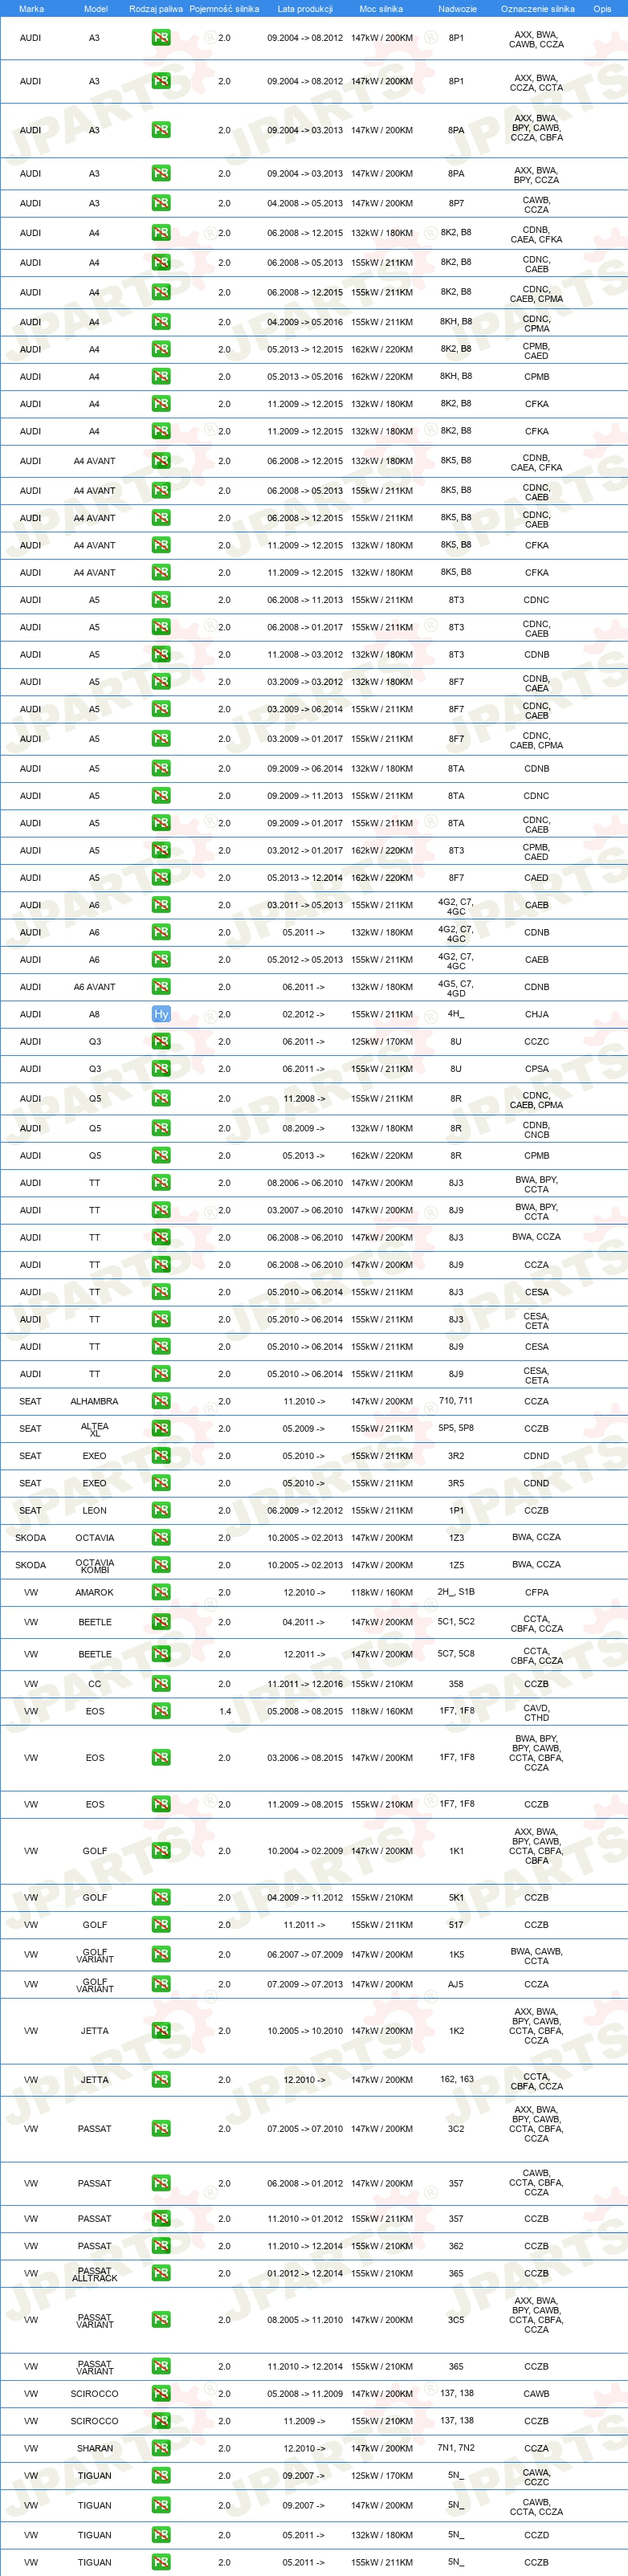
Task: Click the ALTEA XL model cell
Action: (x=95, y=1429)
